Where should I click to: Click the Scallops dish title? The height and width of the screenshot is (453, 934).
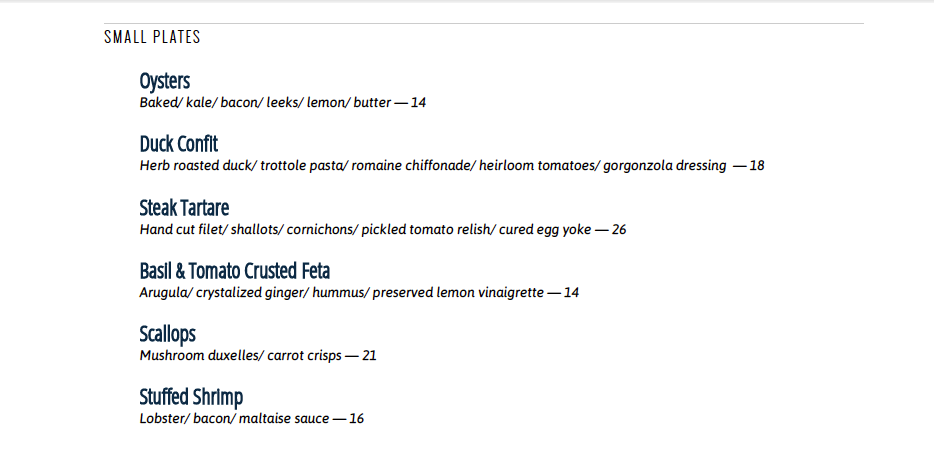coord(167,334)
